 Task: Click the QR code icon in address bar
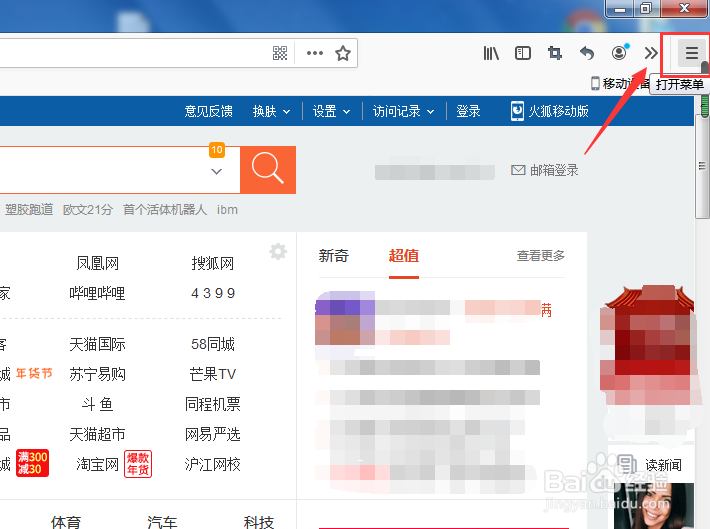[x=280, y=53]
